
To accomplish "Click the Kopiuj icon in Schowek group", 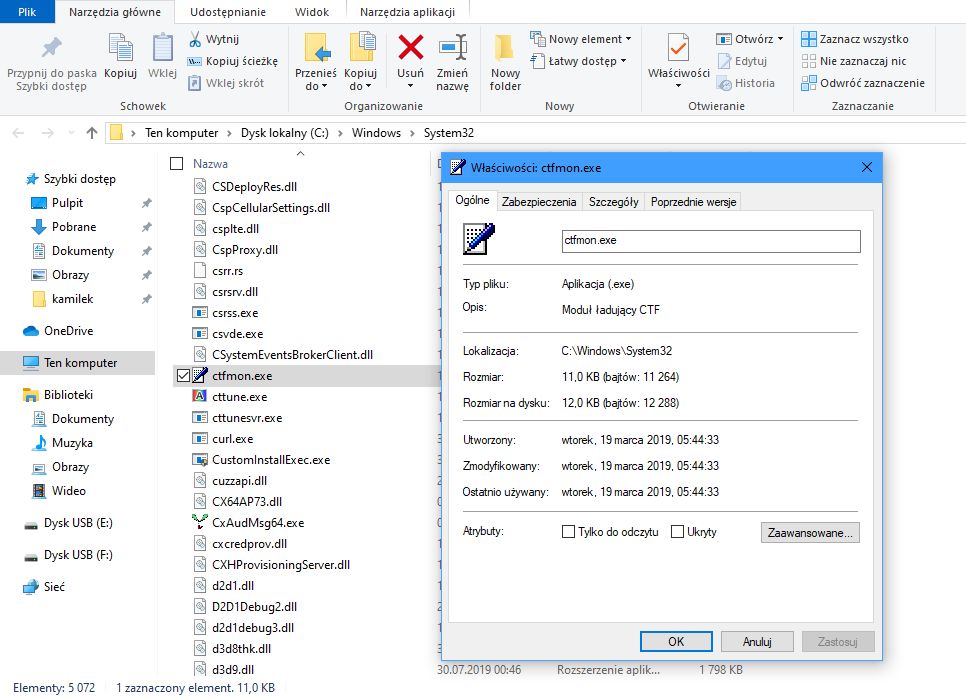I will (120, 47).
